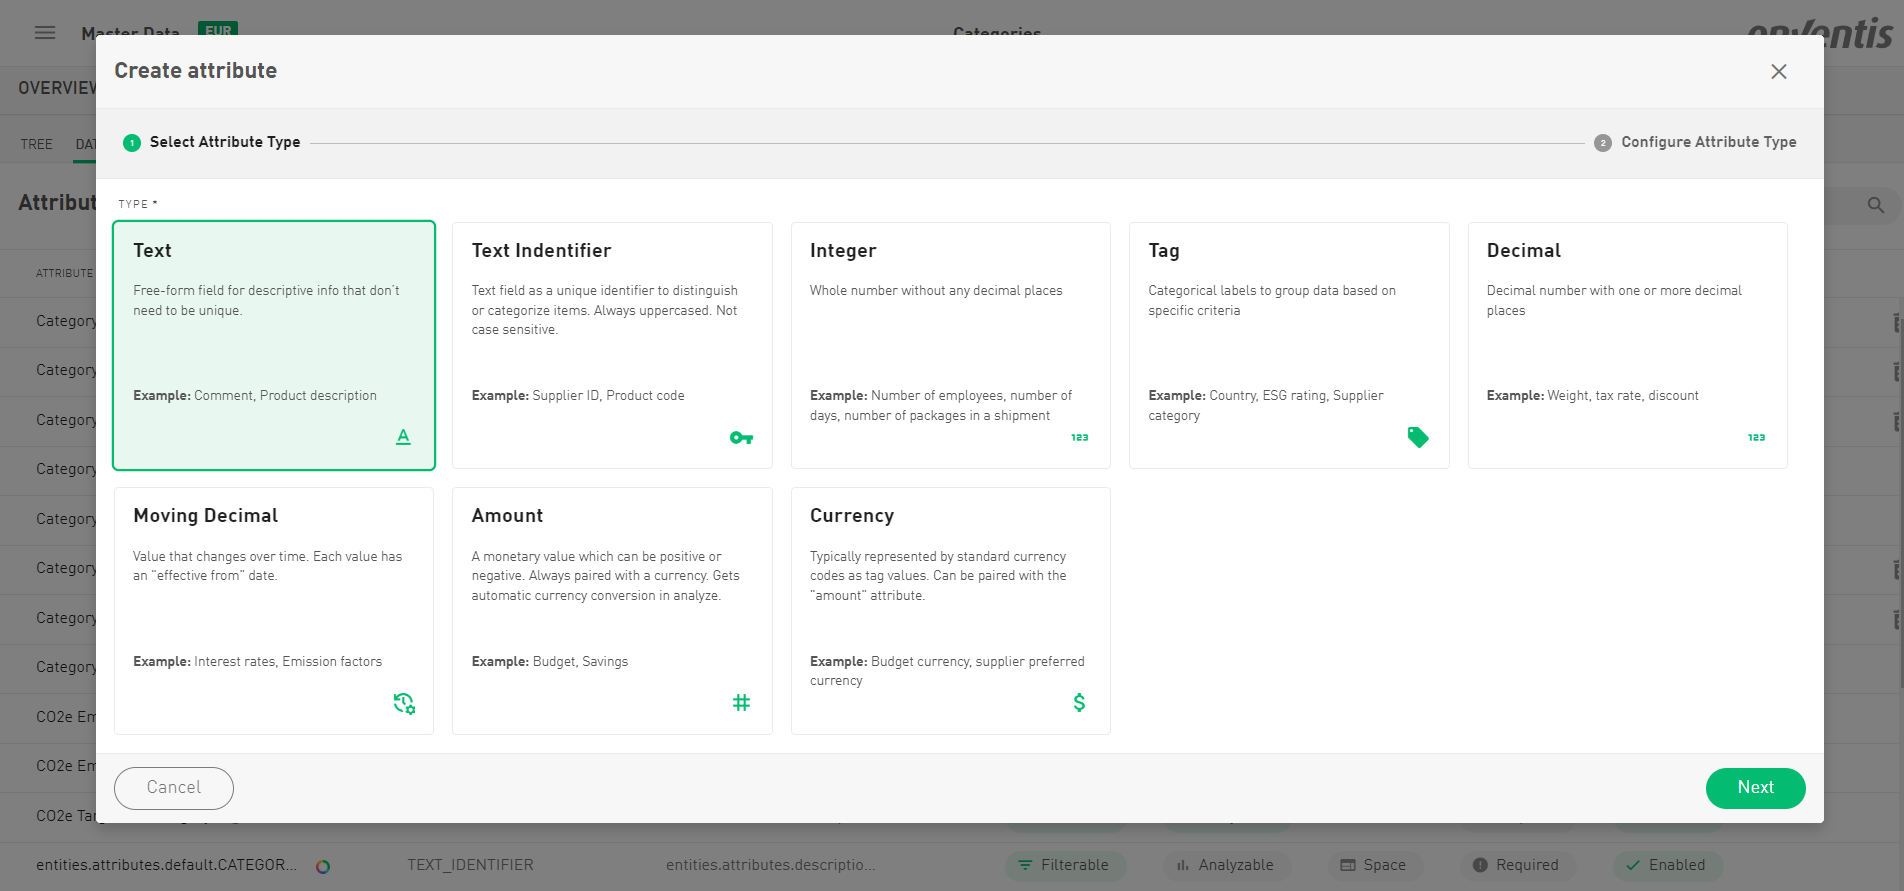This screenshot has height=891, width=1904.
Task: Click the dollar sign icon in Currency card
Action: click(1079, 703)
